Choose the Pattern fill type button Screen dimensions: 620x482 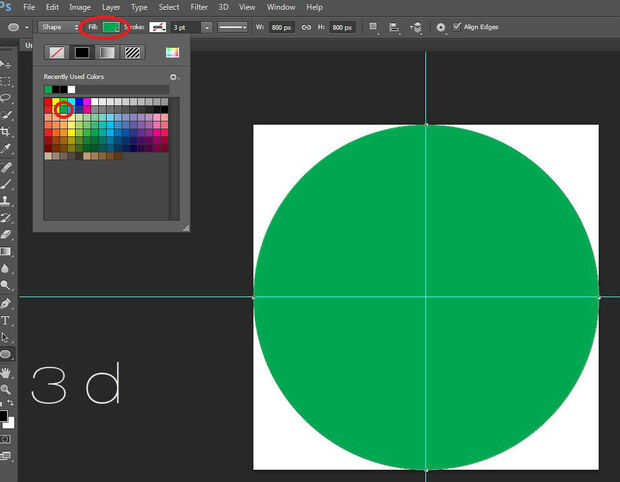tap(132, 52)
